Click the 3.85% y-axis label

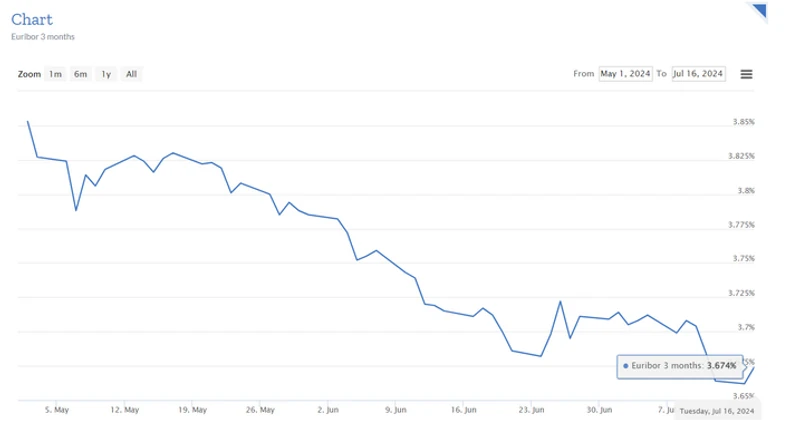(743, 122)
